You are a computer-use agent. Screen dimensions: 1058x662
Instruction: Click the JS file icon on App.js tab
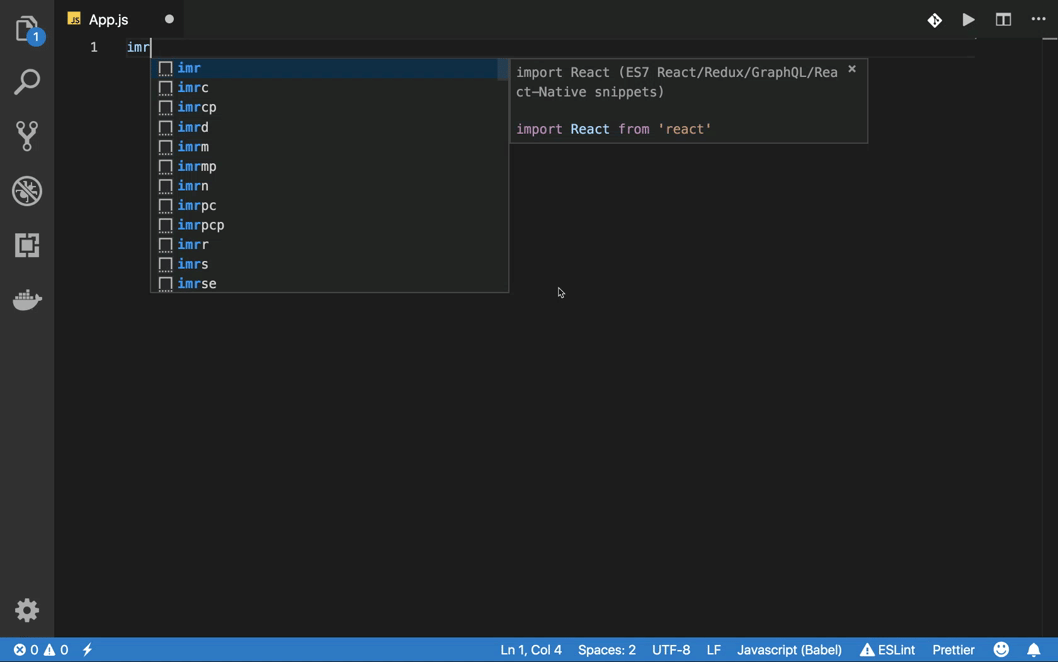[x=74, y=19]
